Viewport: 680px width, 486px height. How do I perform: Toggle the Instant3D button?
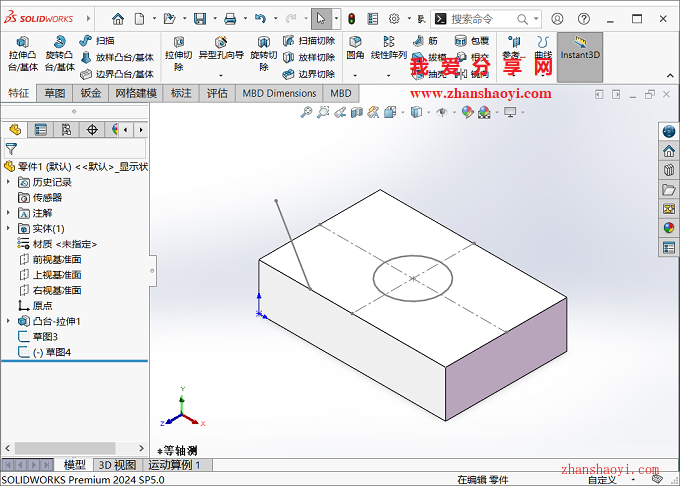(x=580, y=48)
